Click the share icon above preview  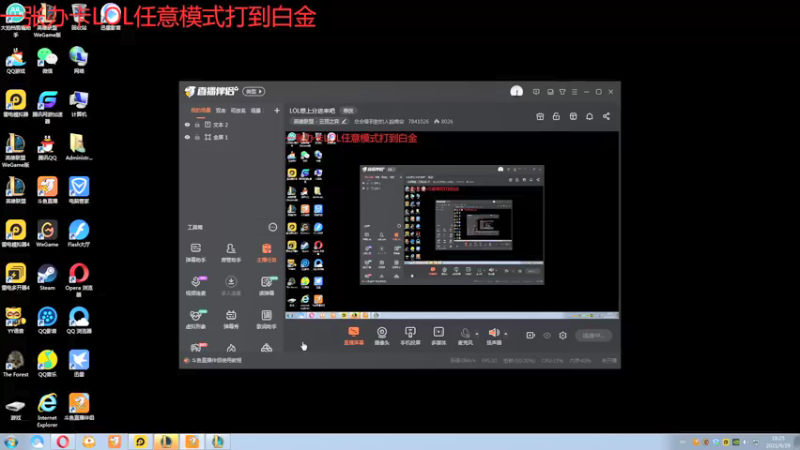click(x=606, y=116)
